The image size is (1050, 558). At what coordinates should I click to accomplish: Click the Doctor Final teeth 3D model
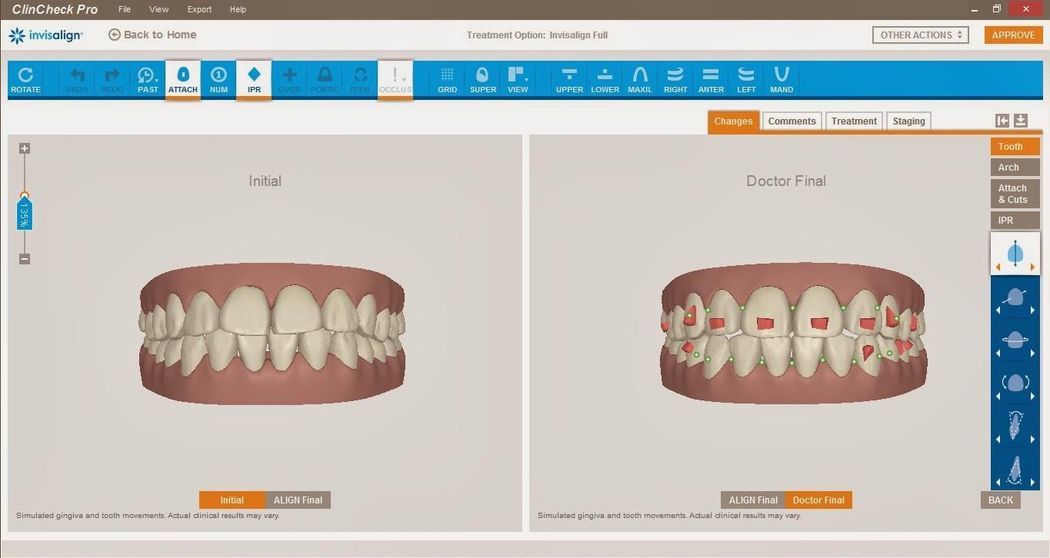click(794, 333)
